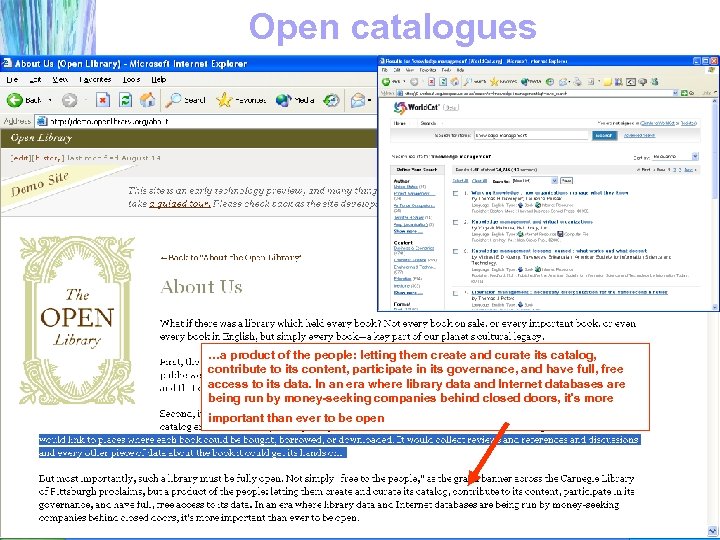Open Mail dropdown arrow in Open Library window
The width and height of the screenshot is (720, 540).
click(x=369, y=100)
